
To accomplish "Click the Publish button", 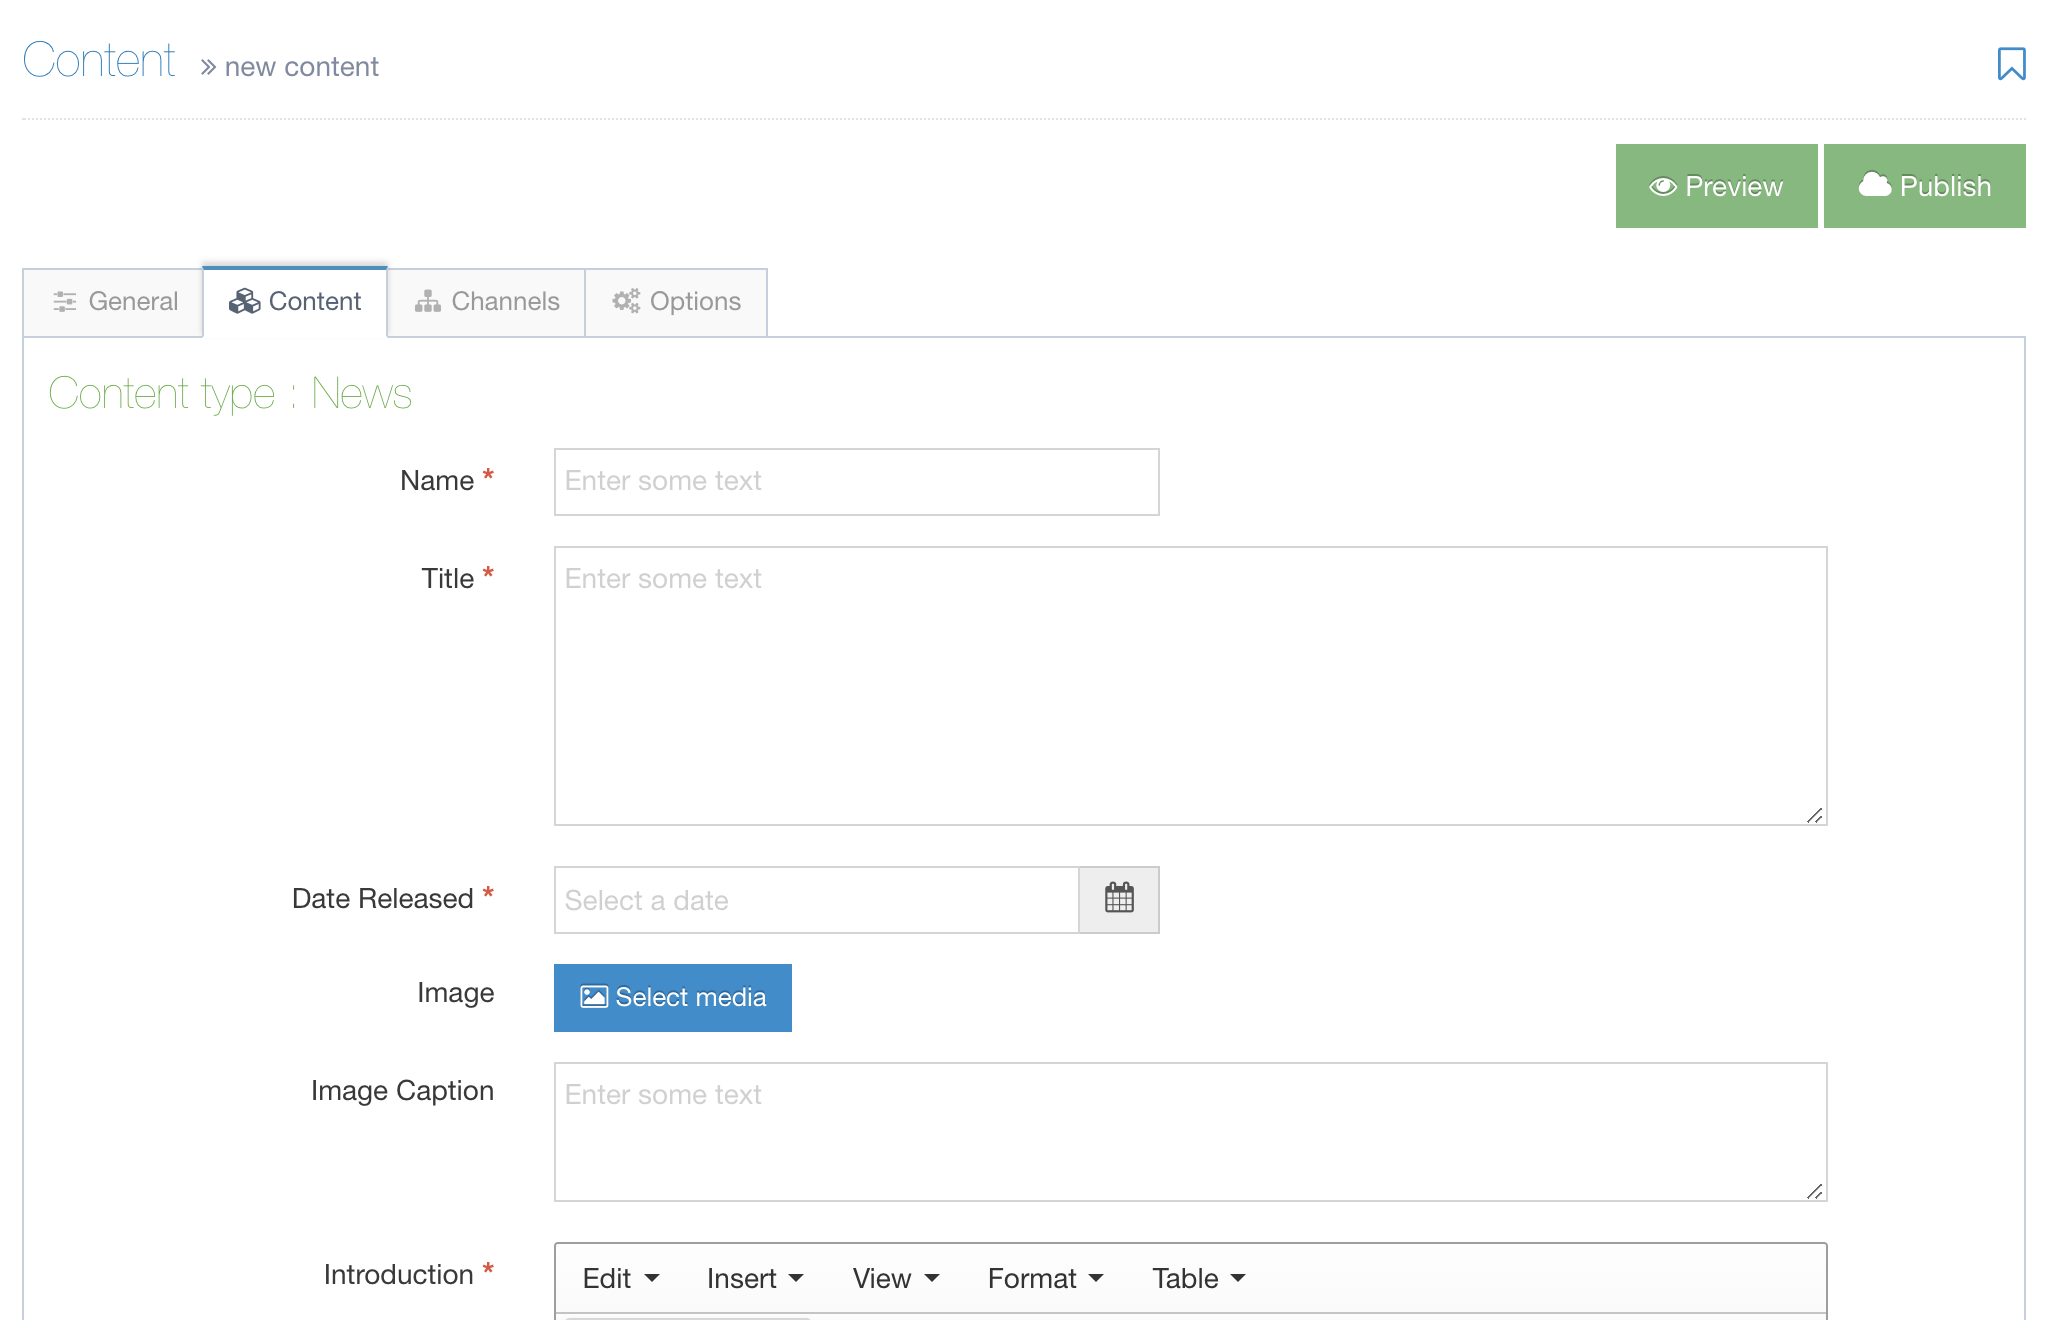I will (x=1924, y=186).
